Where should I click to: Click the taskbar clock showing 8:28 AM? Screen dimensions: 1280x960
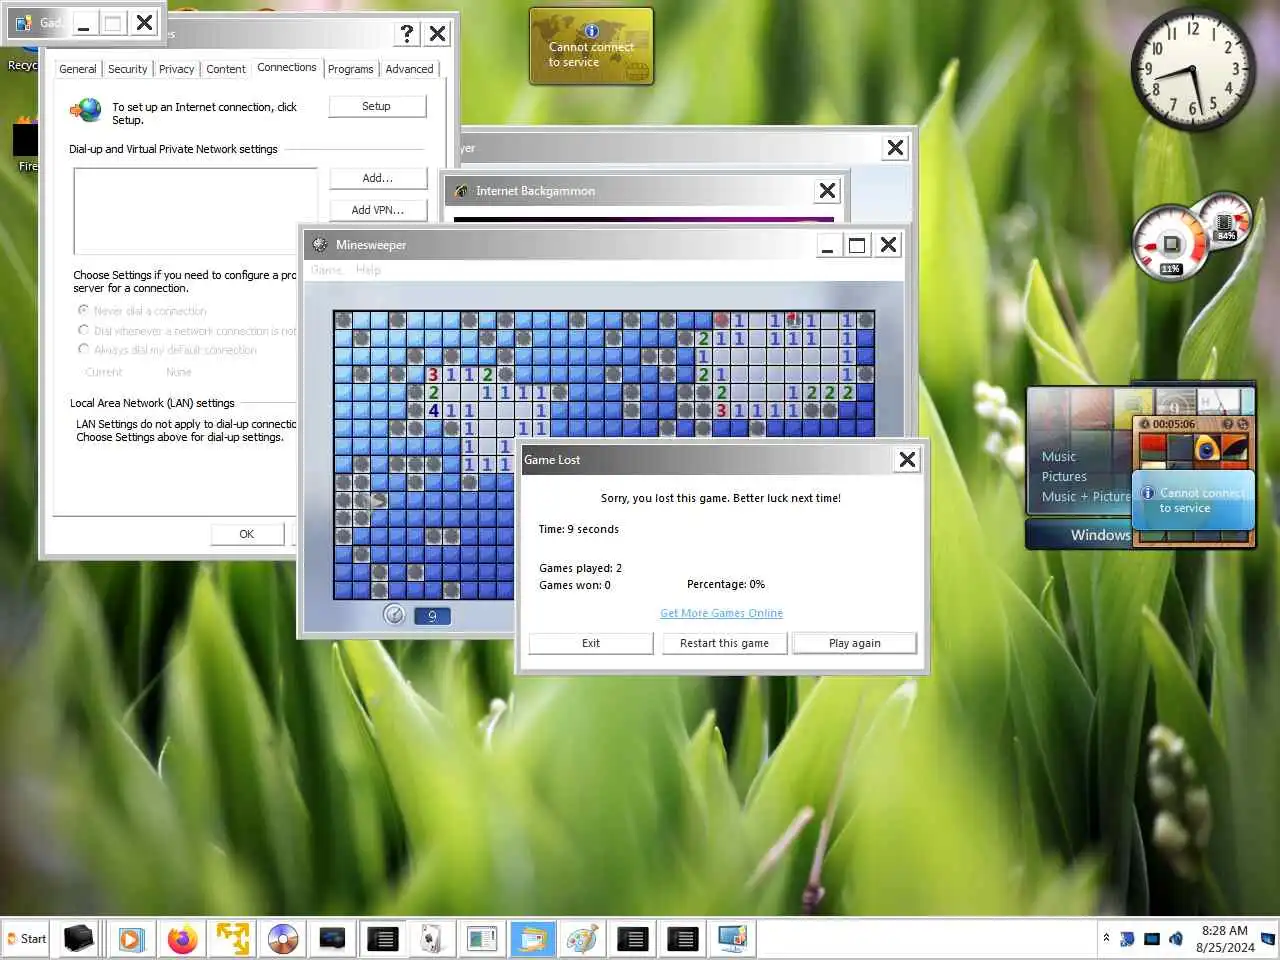point(1225,939)
